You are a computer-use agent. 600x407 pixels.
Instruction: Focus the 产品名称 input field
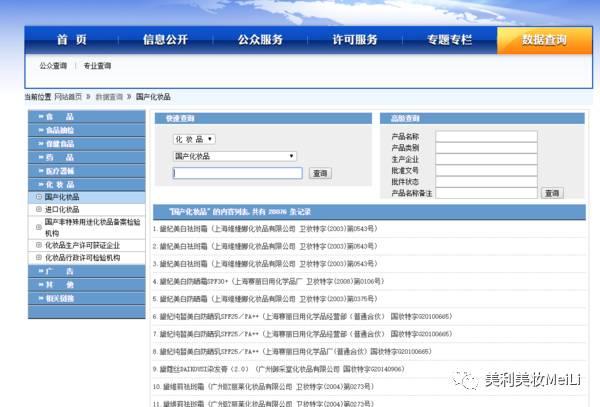tap(486, 137)
